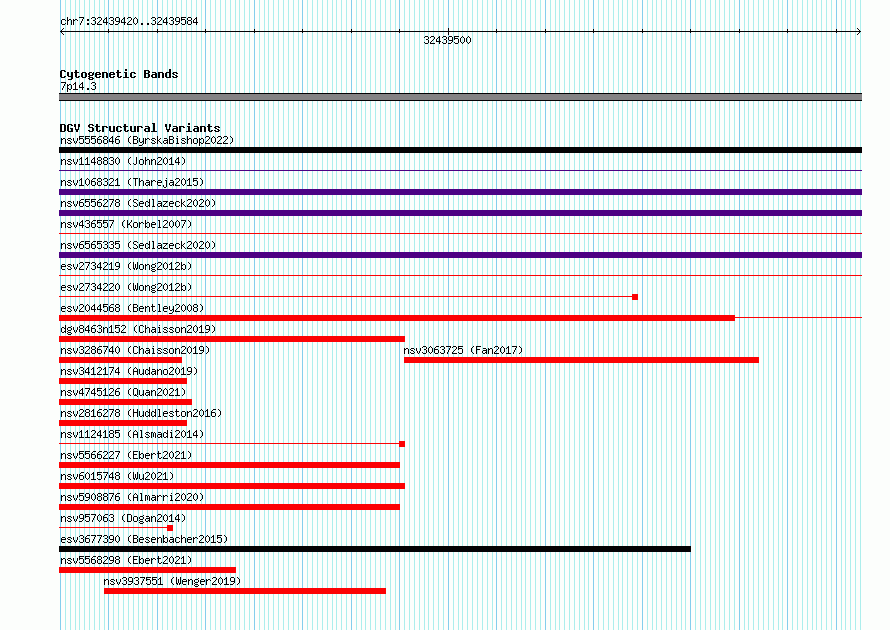This screenshot has height=630, width=890.
Task: Click the red end square of nsv1124185
Action: [x=402, y=444]
